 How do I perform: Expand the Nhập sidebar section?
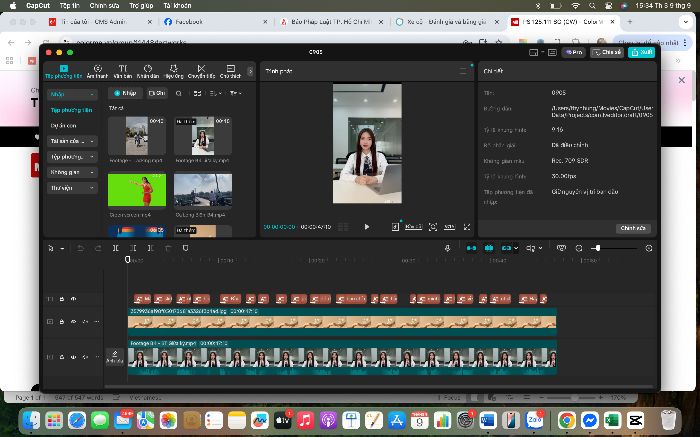72,94
